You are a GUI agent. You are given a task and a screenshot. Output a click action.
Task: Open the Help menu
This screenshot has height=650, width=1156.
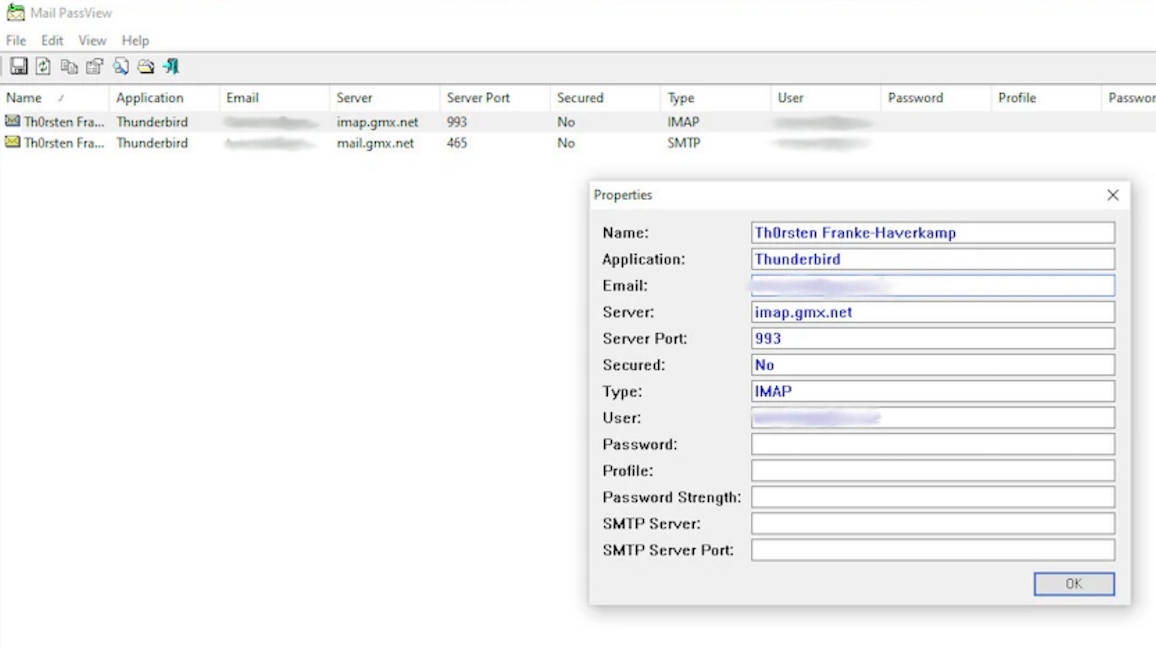coord(134,40)
